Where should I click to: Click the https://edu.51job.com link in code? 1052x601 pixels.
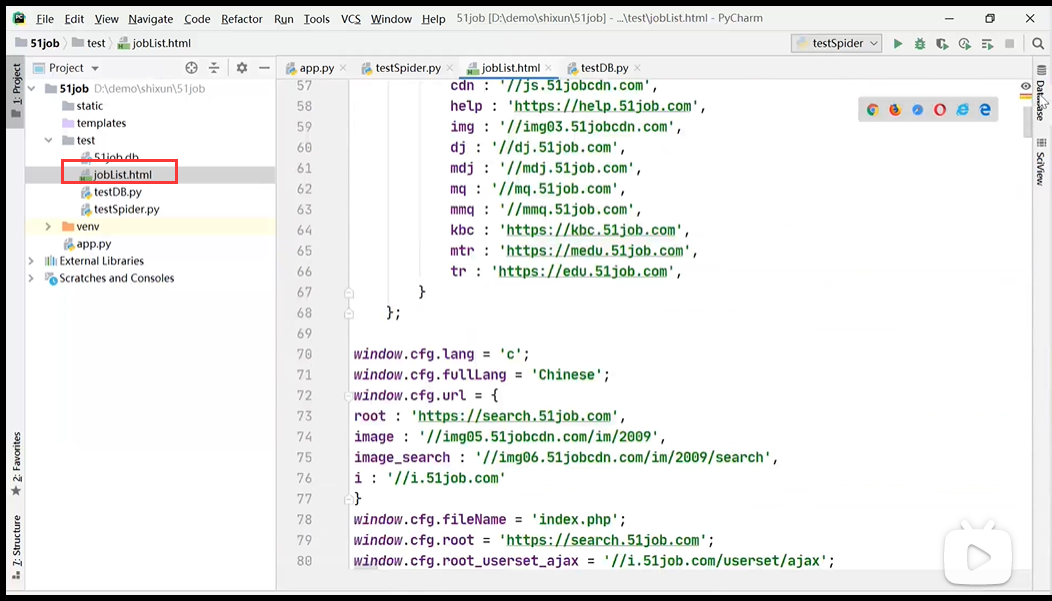pos(582,272)
